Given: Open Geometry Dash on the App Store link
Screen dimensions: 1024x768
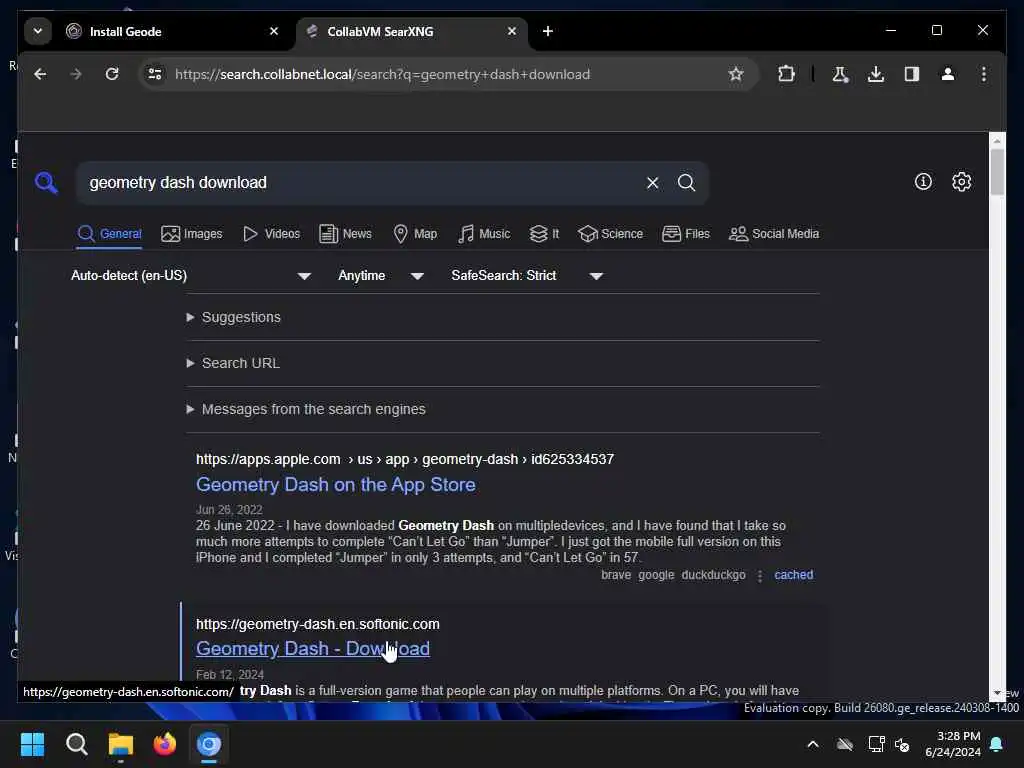Looking at the screenshot, I should (336, 485).
